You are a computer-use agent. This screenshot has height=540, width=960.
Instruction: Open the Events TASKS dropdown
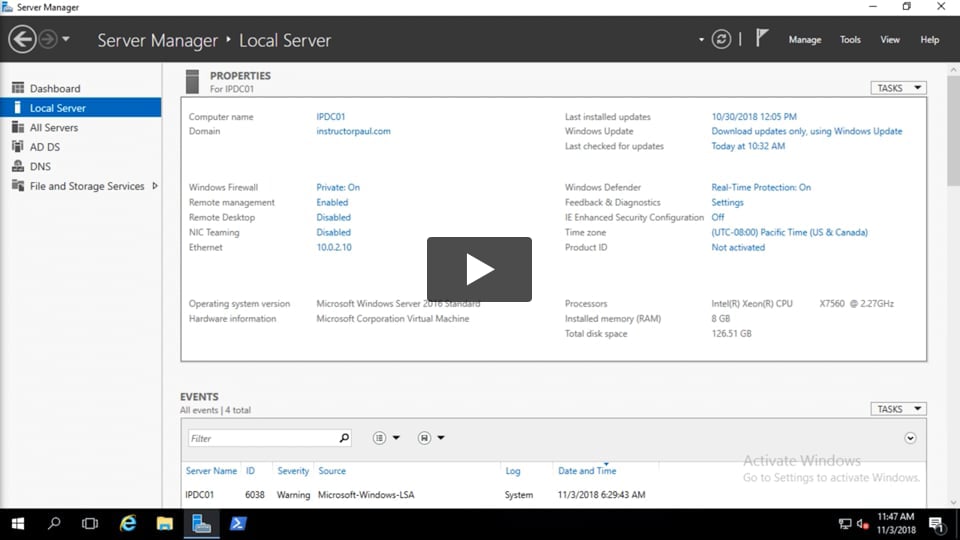click(x=898, y=409)
